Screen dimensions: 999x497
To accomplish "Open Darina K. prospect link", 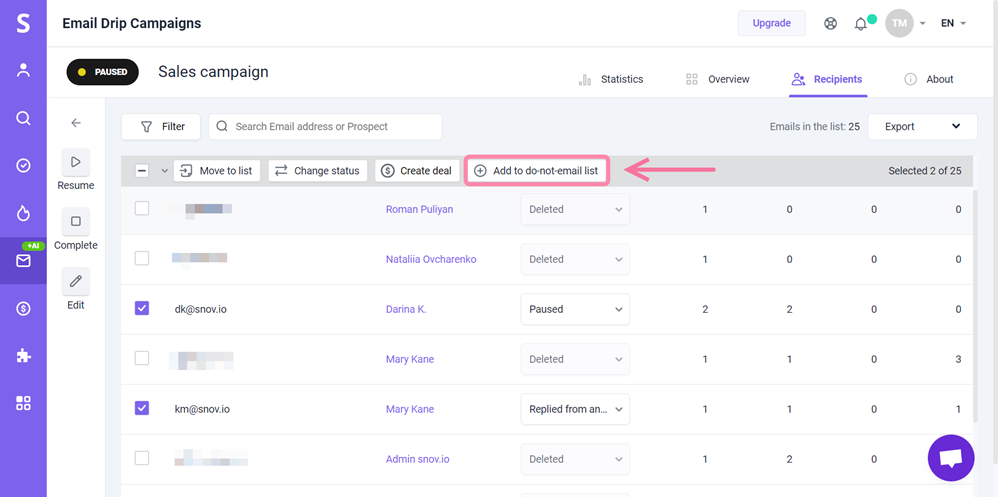I will [406, 309].
